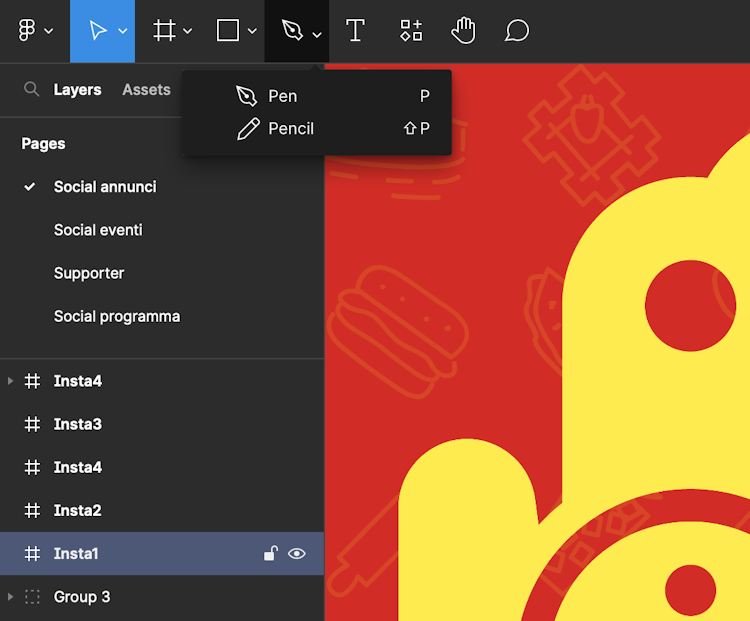This screenshot has height=621, width=750.
Task: Close the pen tools dropdown chevron
Action: pos(317,34)
